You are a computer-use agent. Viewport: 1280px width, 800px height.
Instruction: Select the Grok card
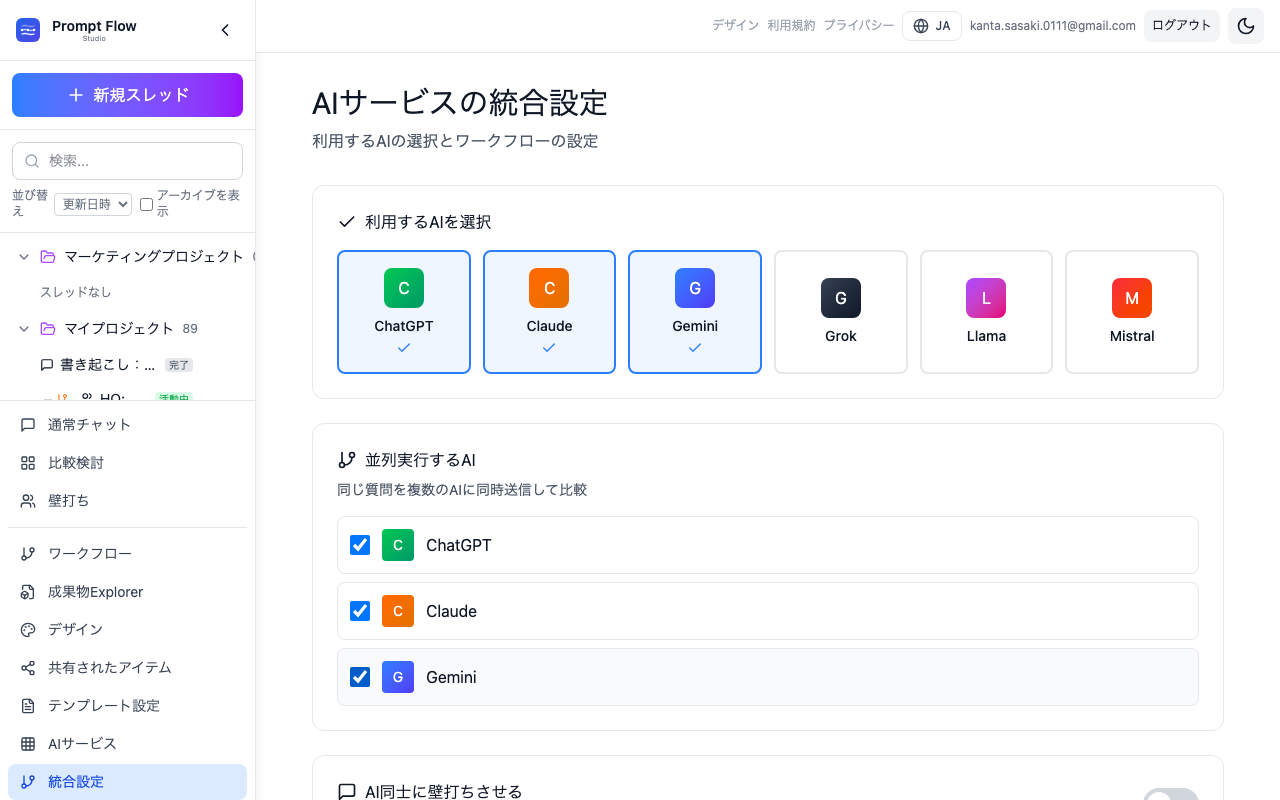(841, 312)
